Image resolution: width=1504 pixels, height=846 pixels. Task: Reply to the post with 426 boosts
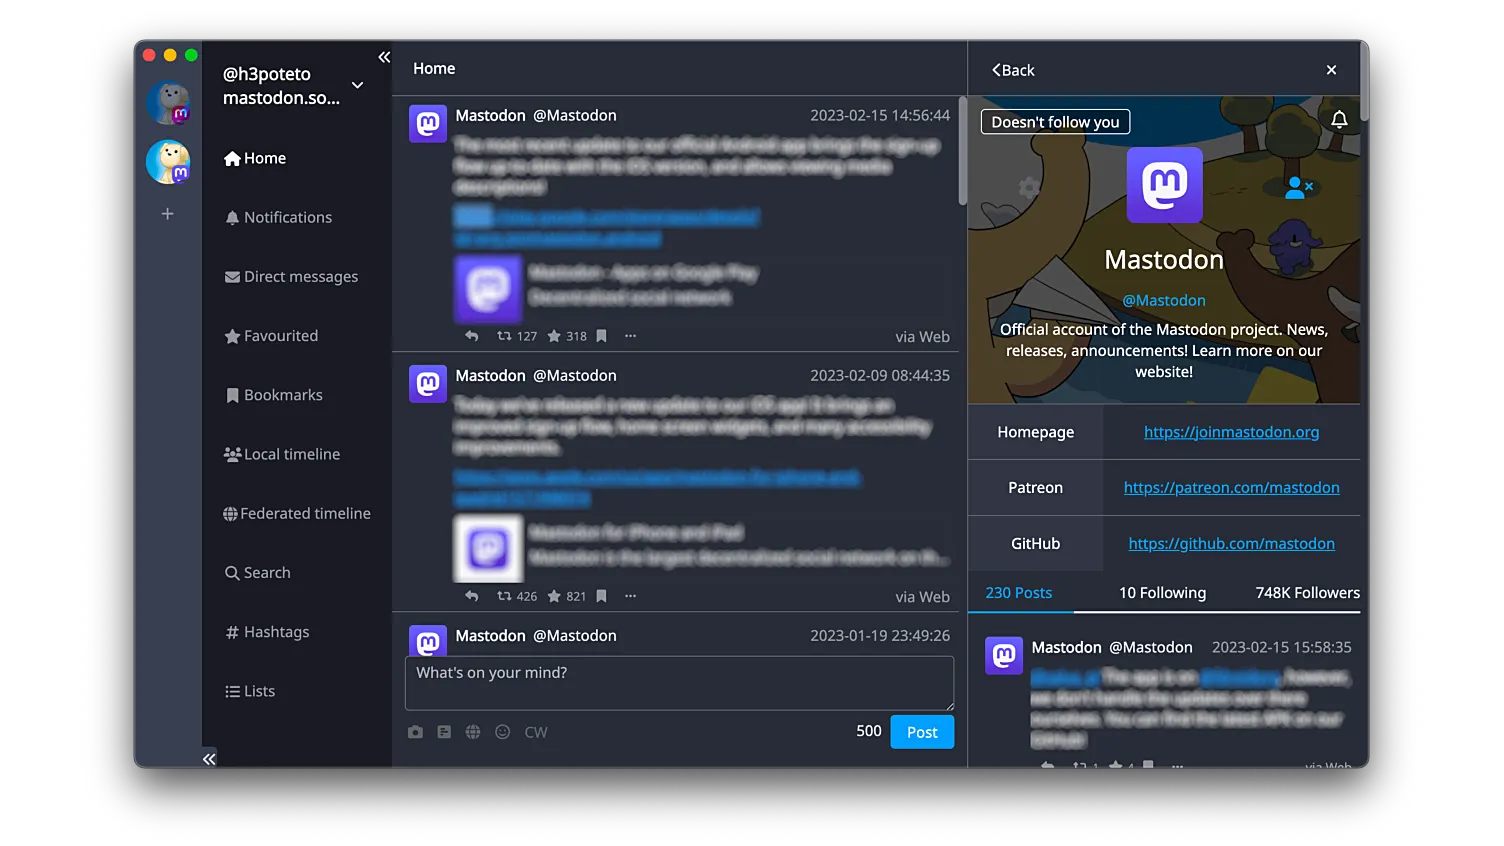[x=472, y=596]
